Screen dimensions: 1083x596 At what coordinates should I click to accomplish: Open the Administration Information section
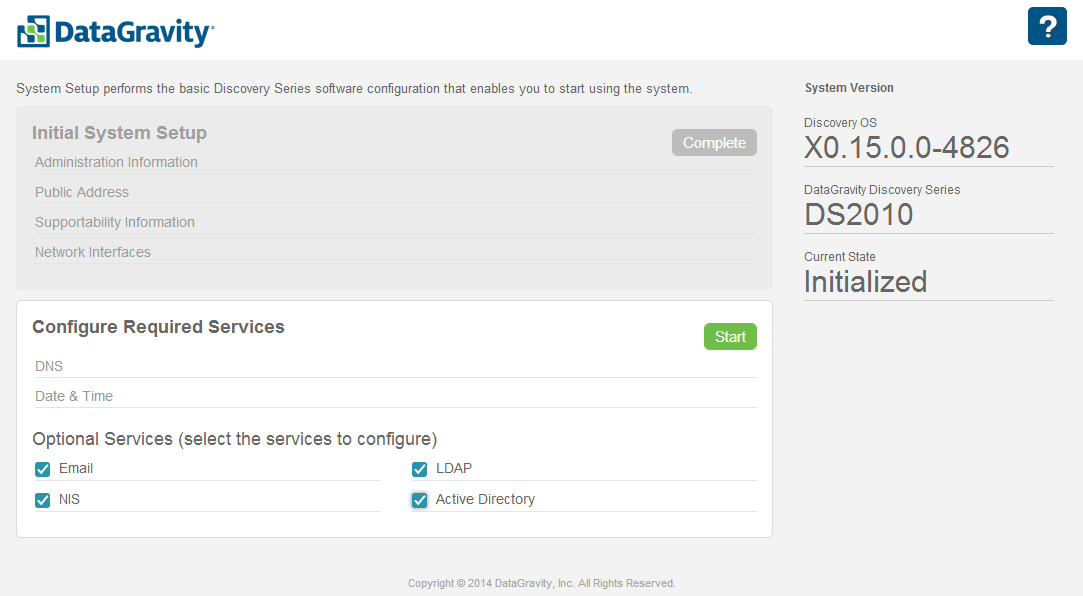pyautogui.click(x=115, y=161)
